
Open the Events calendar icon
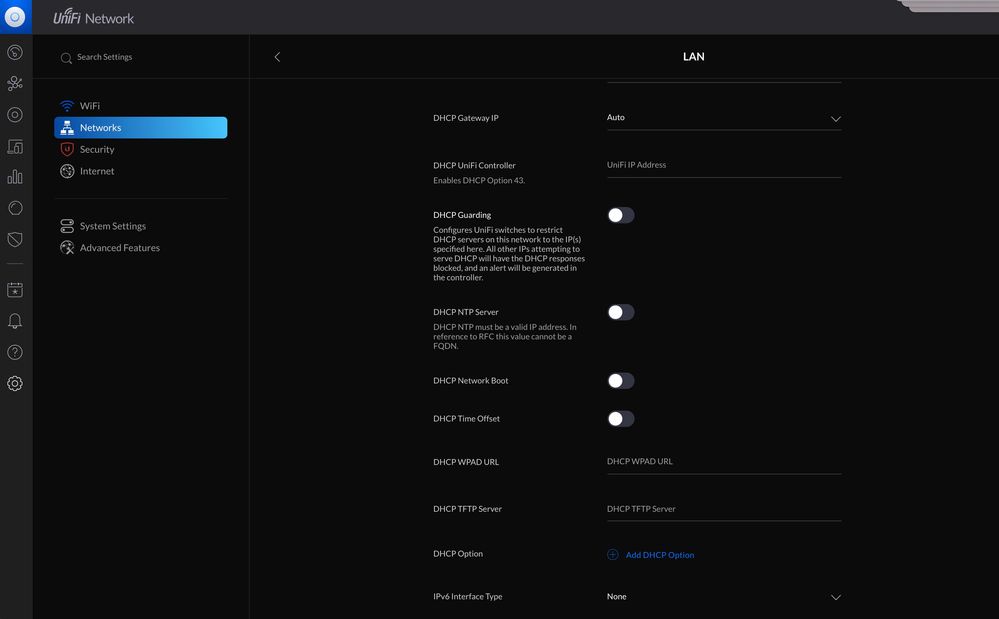pos(15,290)
